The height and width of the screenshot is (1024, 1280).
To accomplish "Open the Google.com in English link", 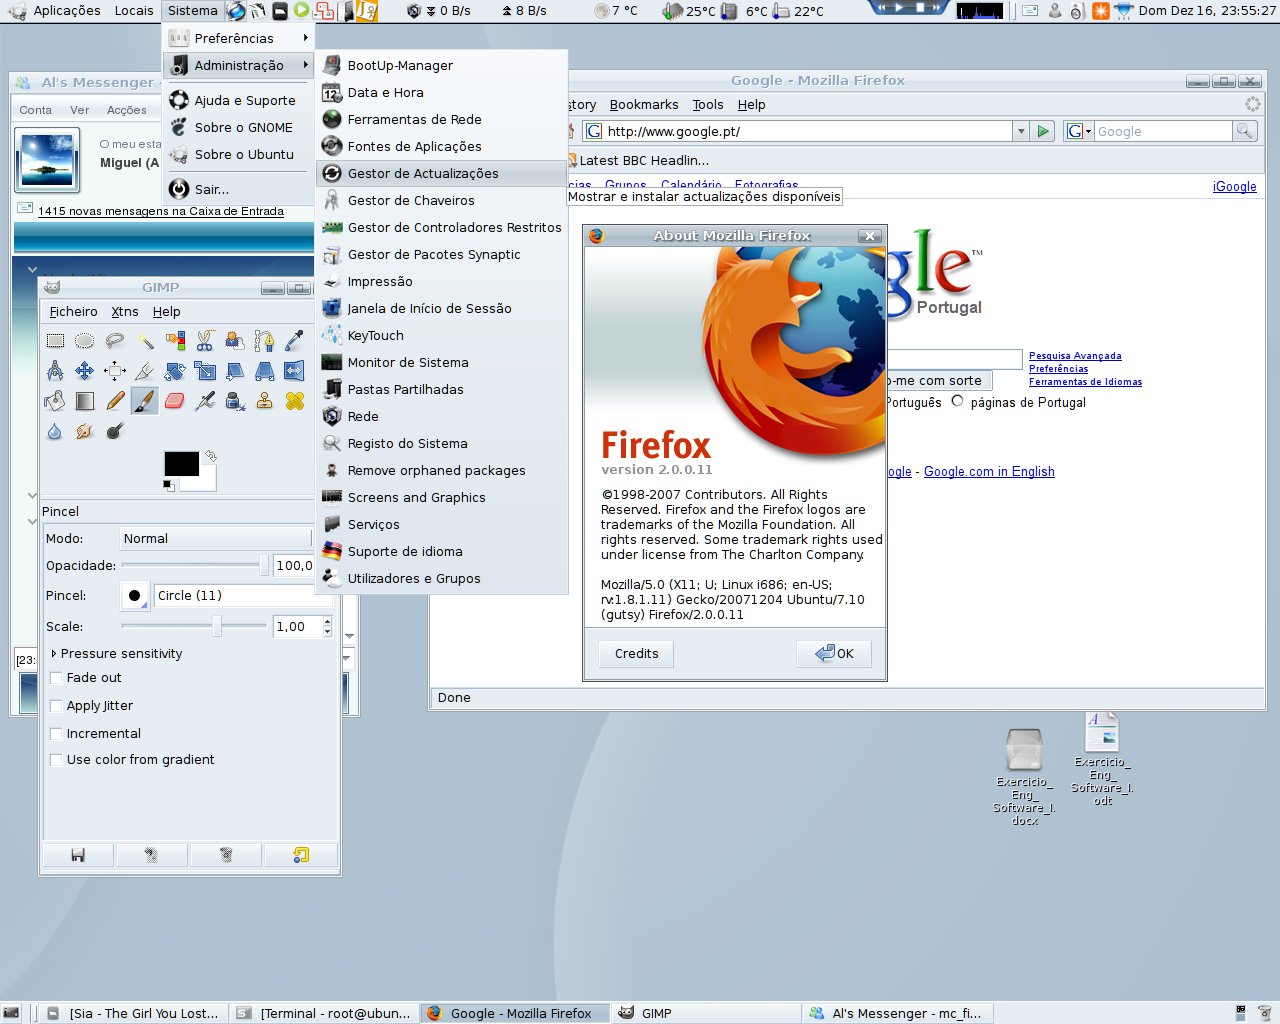I will [x=989, y=472].
